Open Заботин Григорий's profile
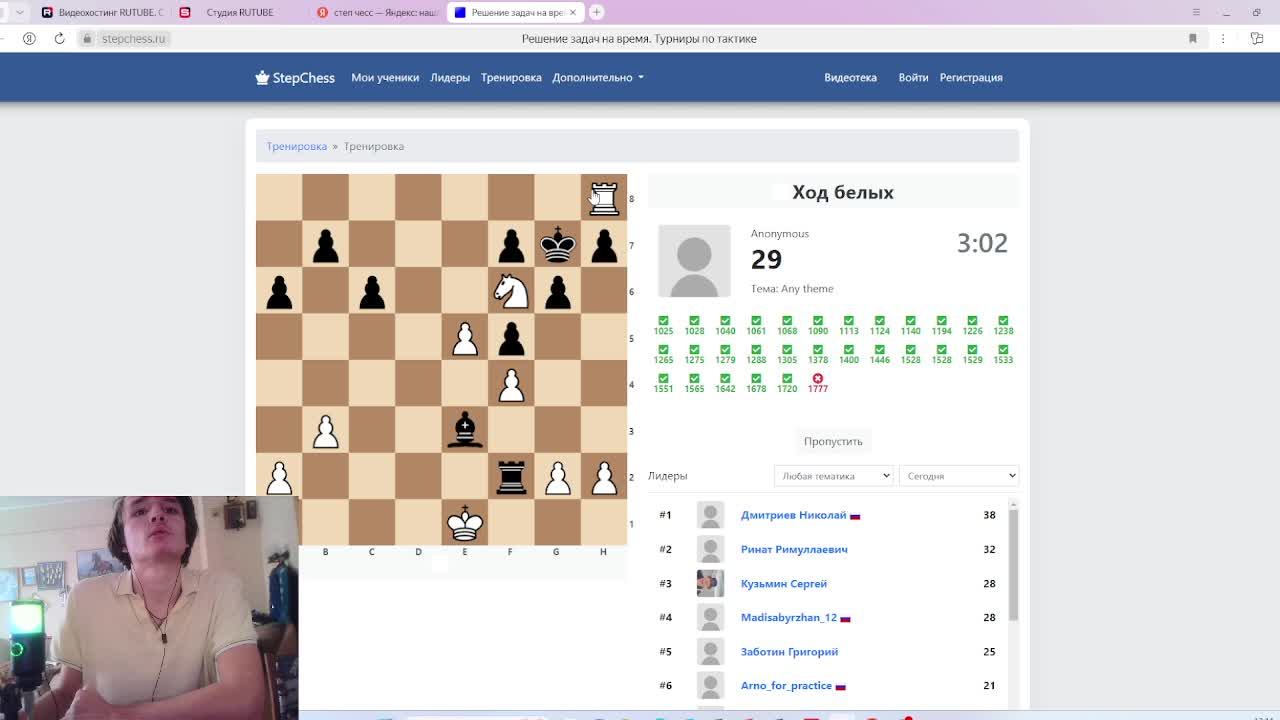 click(x=790, y=651)
